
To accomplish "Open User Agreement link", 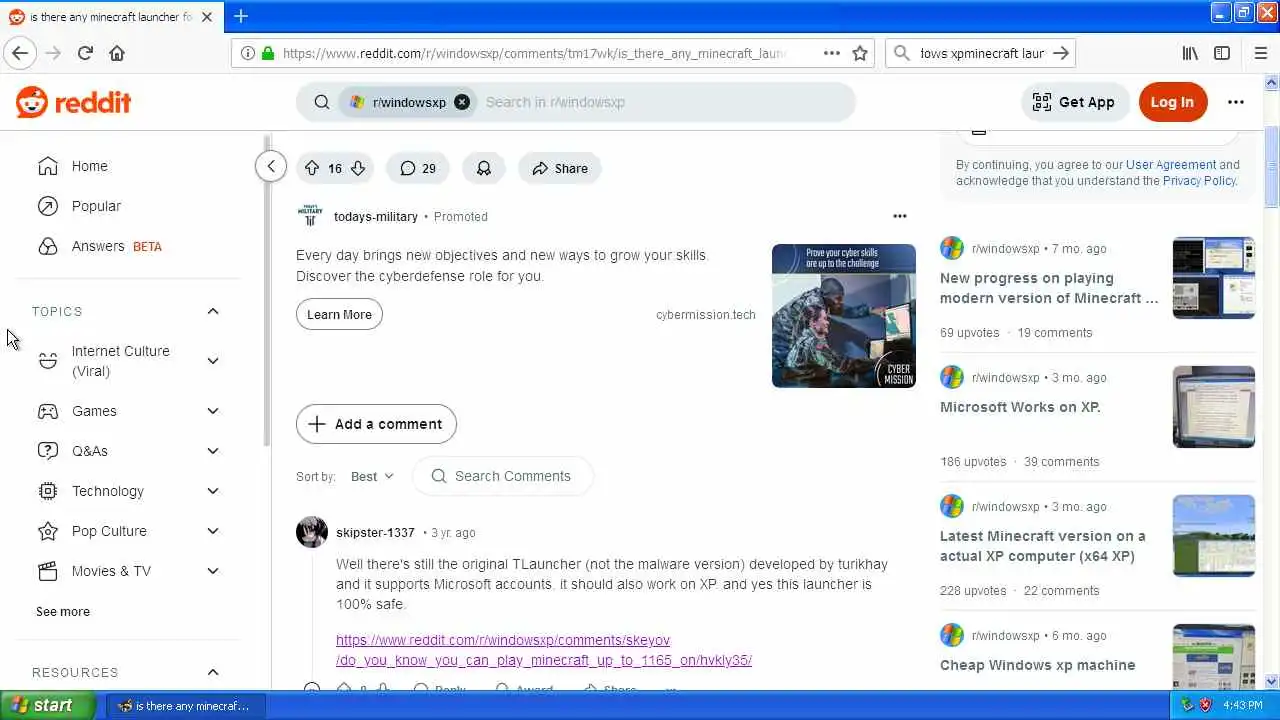I will (x=1171, y=165).
